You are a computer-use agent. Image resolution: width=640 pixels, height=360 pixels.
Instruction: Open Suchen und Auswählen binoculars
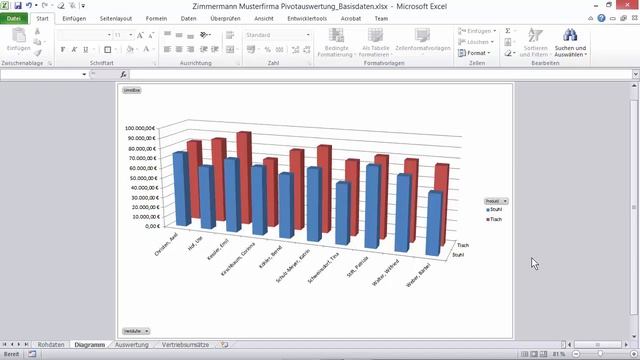coord(570,43)
